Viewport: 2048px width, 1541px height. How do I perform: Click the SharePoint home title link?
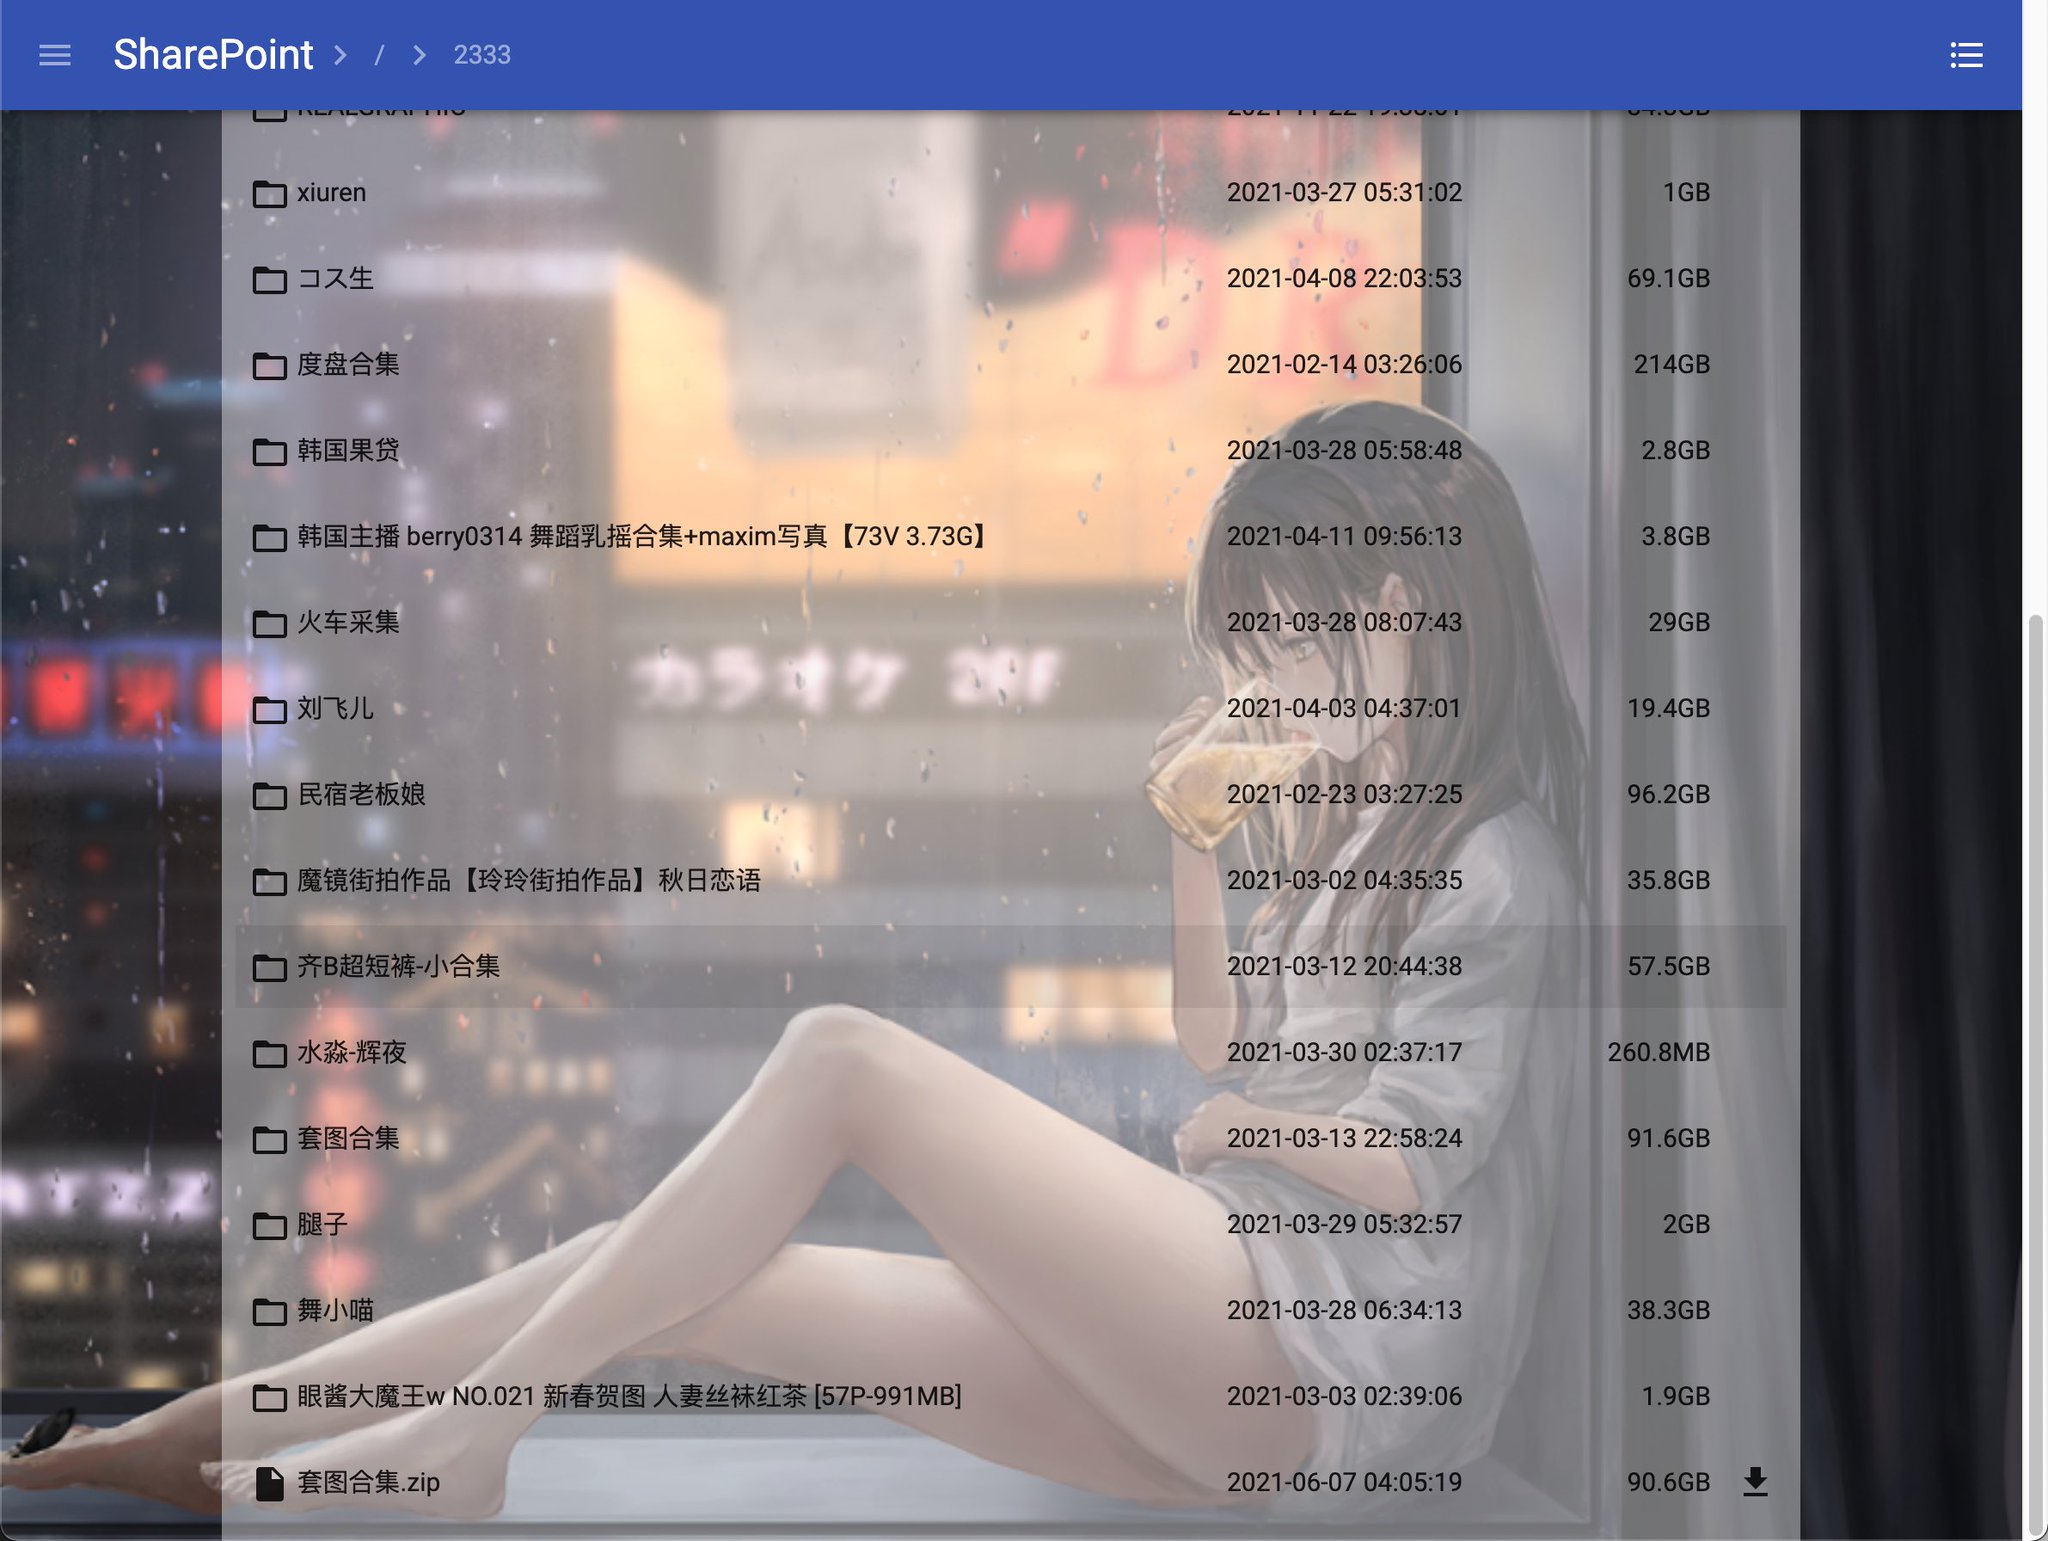(x=213, y=55)
